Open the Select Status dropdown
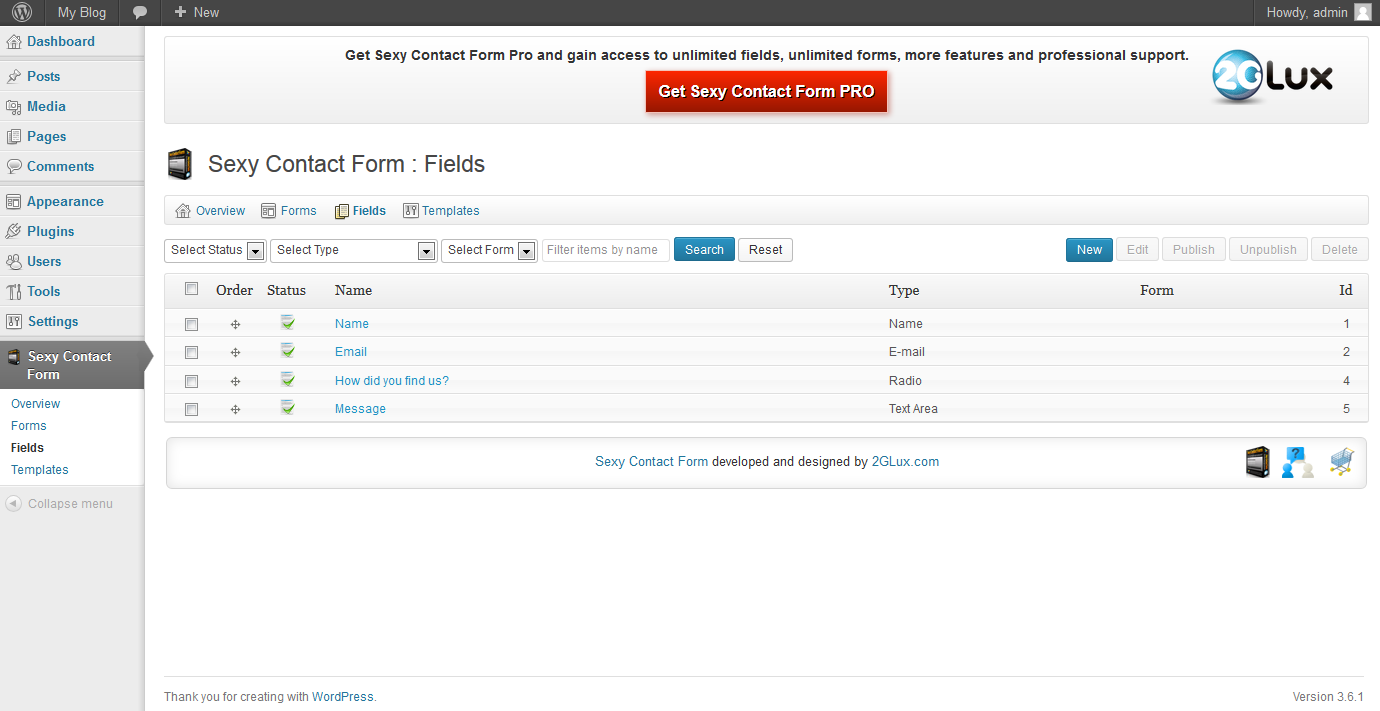1380x711 pixels. pyautogui.click(x=214, y=250)
